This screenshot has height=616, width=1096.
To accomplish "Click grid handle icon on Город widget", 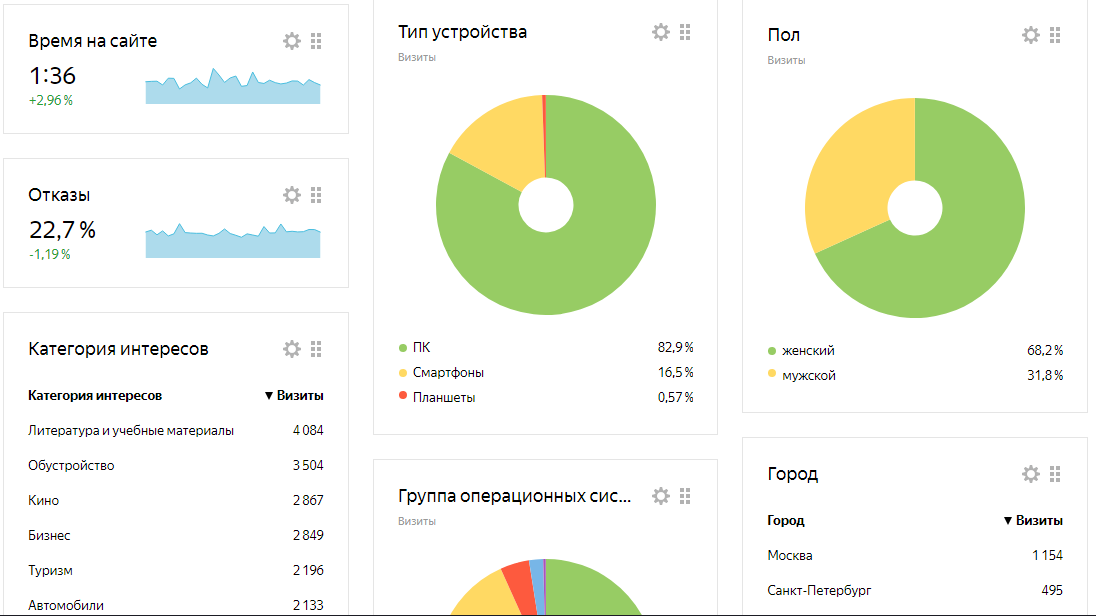I will tap(1055, 474).
